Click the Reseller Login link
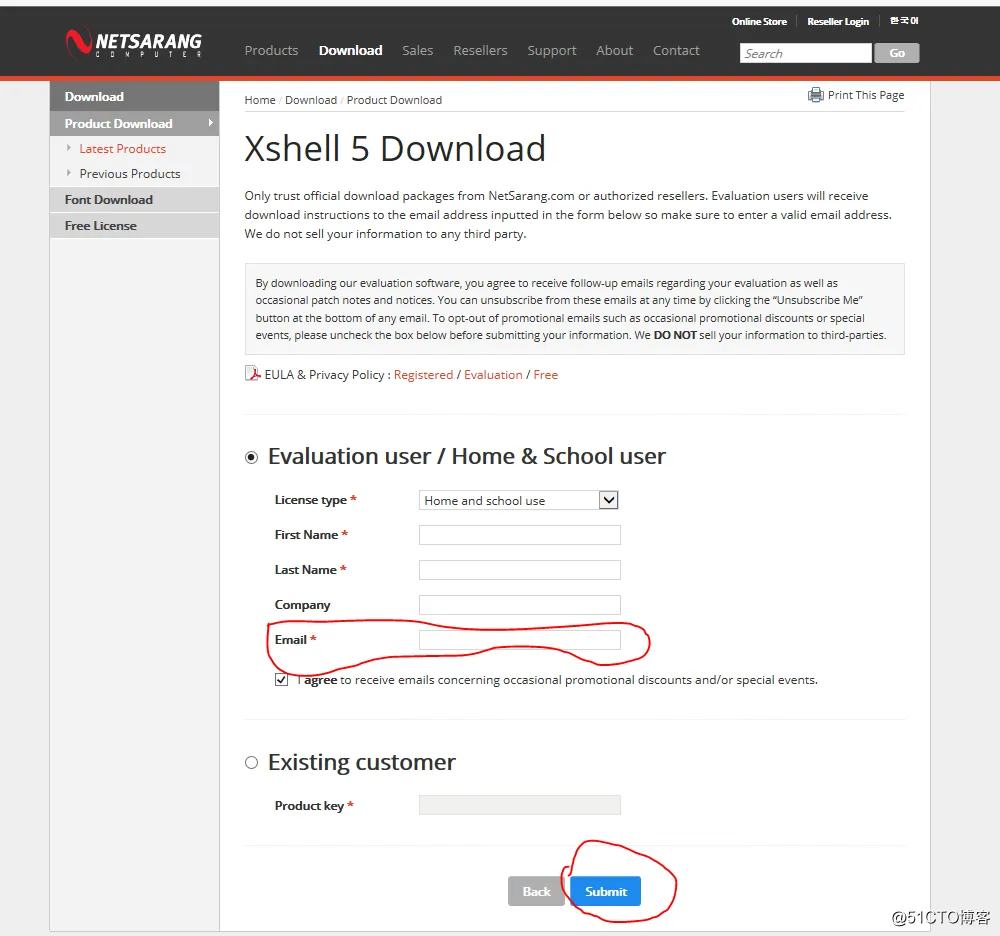 [838, 22]
